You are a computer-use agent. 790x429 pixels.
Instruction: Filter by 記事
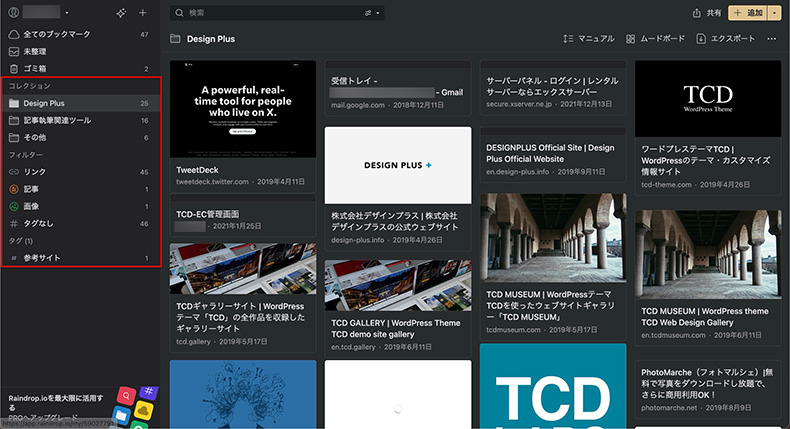pyautogui.click(x=81, y=189)
